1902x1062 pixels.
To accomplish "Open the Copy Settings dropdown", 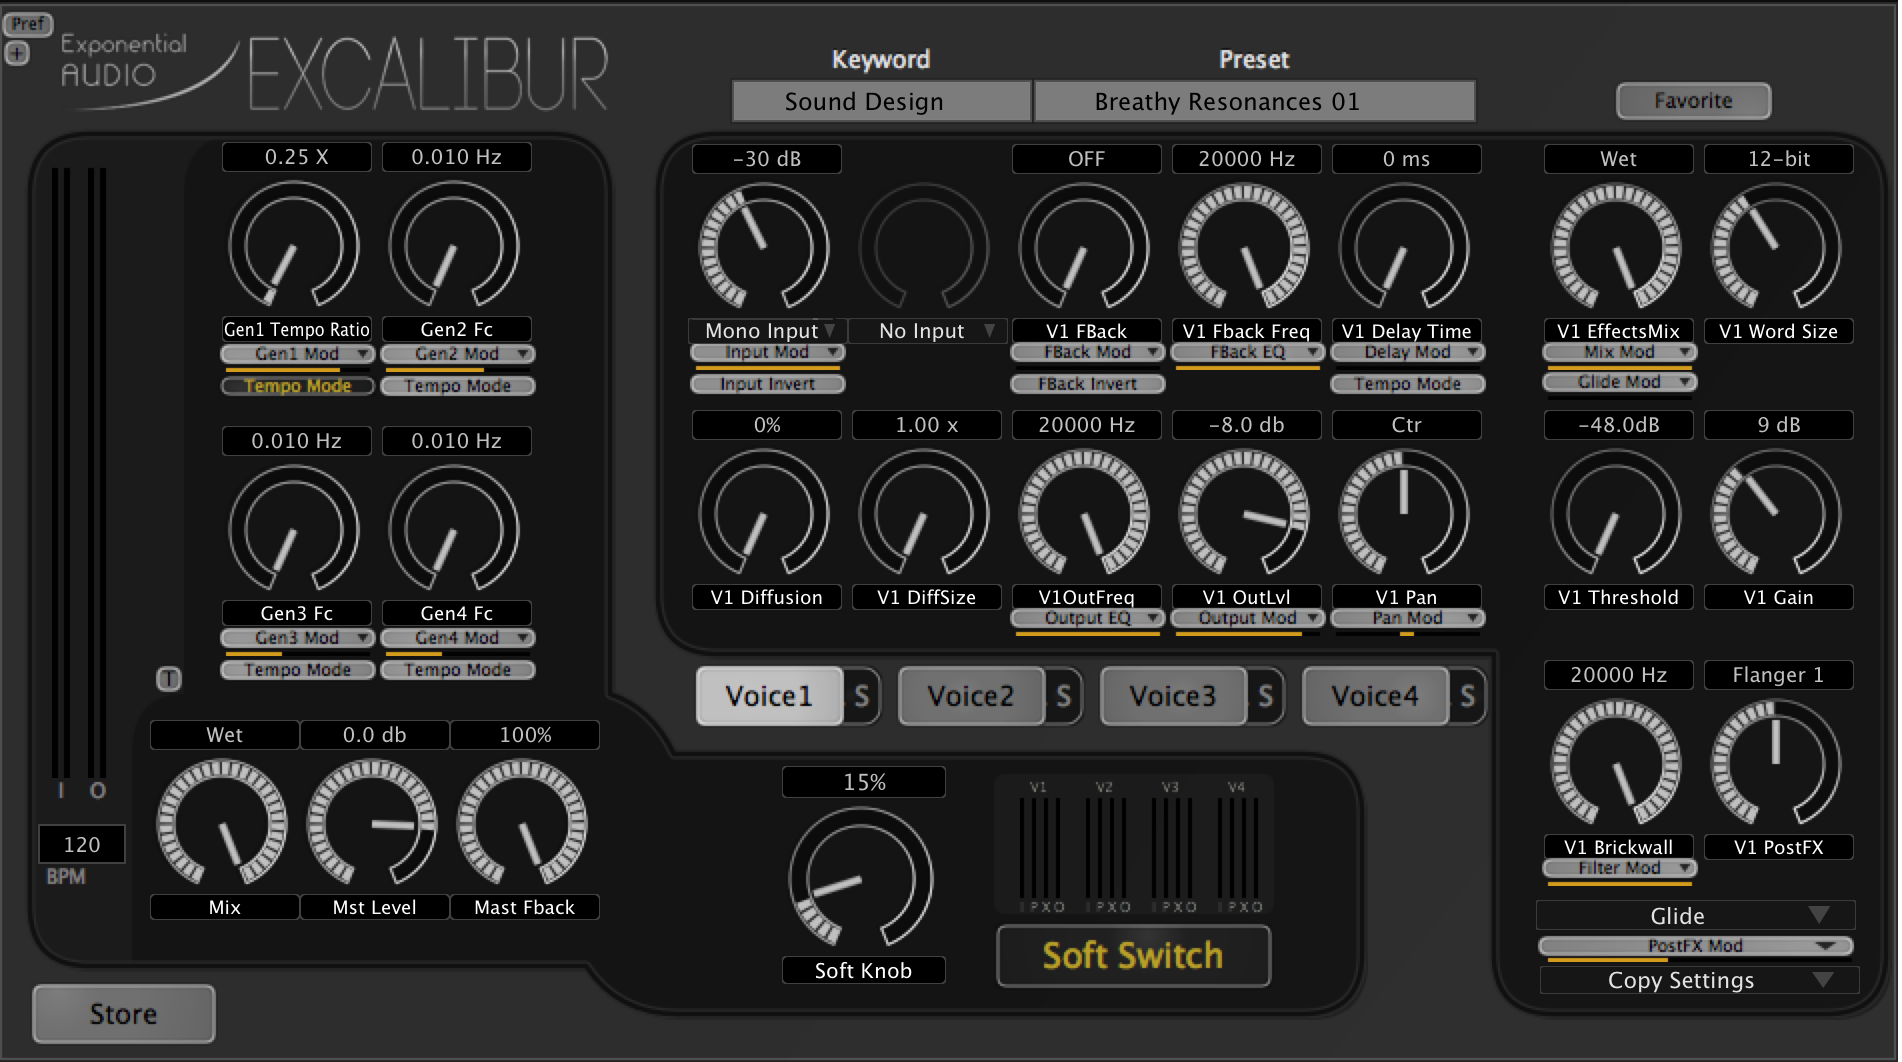I will pyautogui.click(x=1697, y=980).
